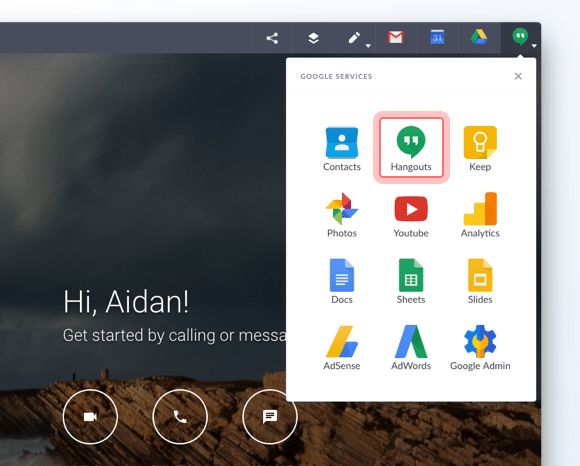
Task: Open Hangouts from Google Services
Action: pyautogui.click(x=411, y=148)
